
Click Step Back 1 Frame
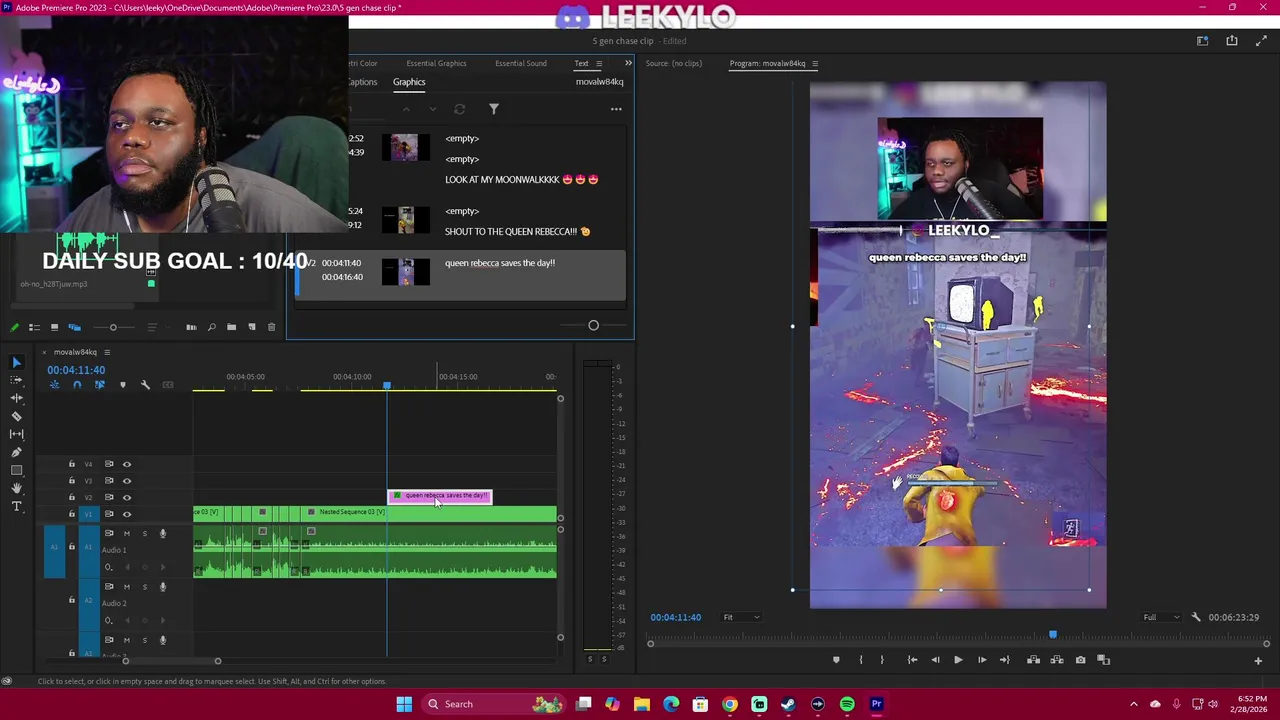[935, 660]
